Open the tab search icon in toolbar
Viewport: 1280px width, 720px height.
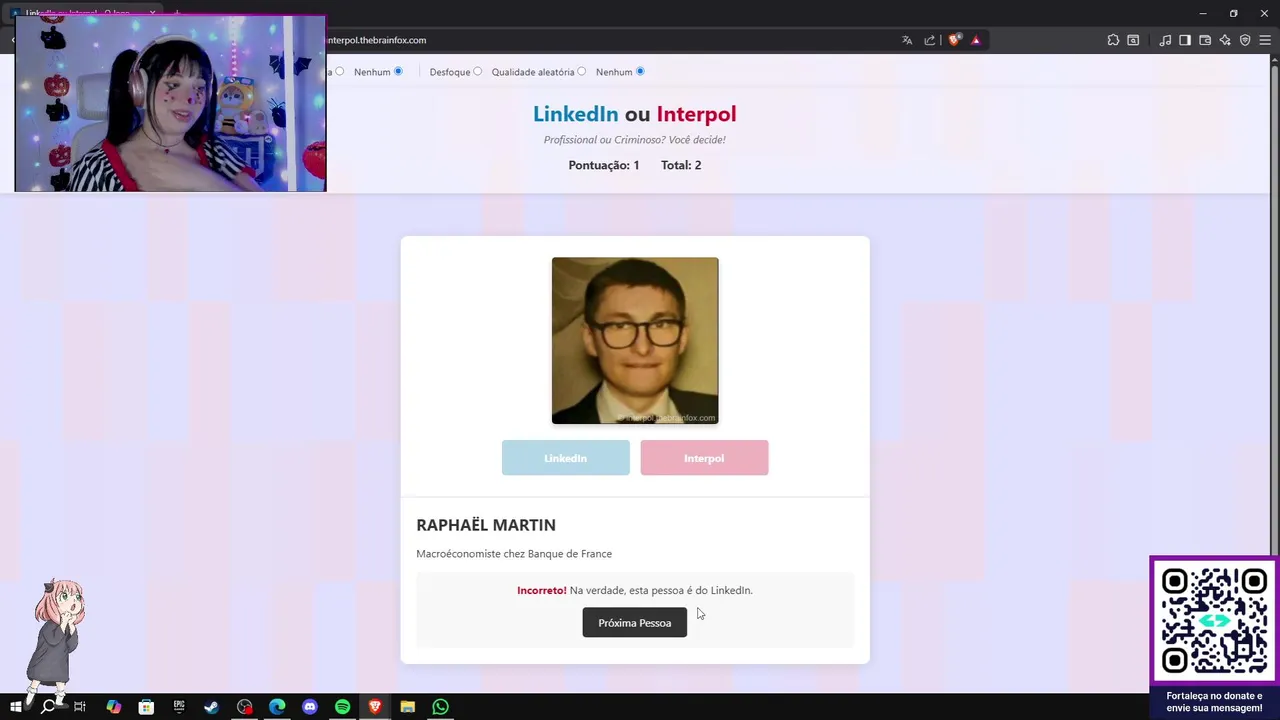coord(1133,40)
